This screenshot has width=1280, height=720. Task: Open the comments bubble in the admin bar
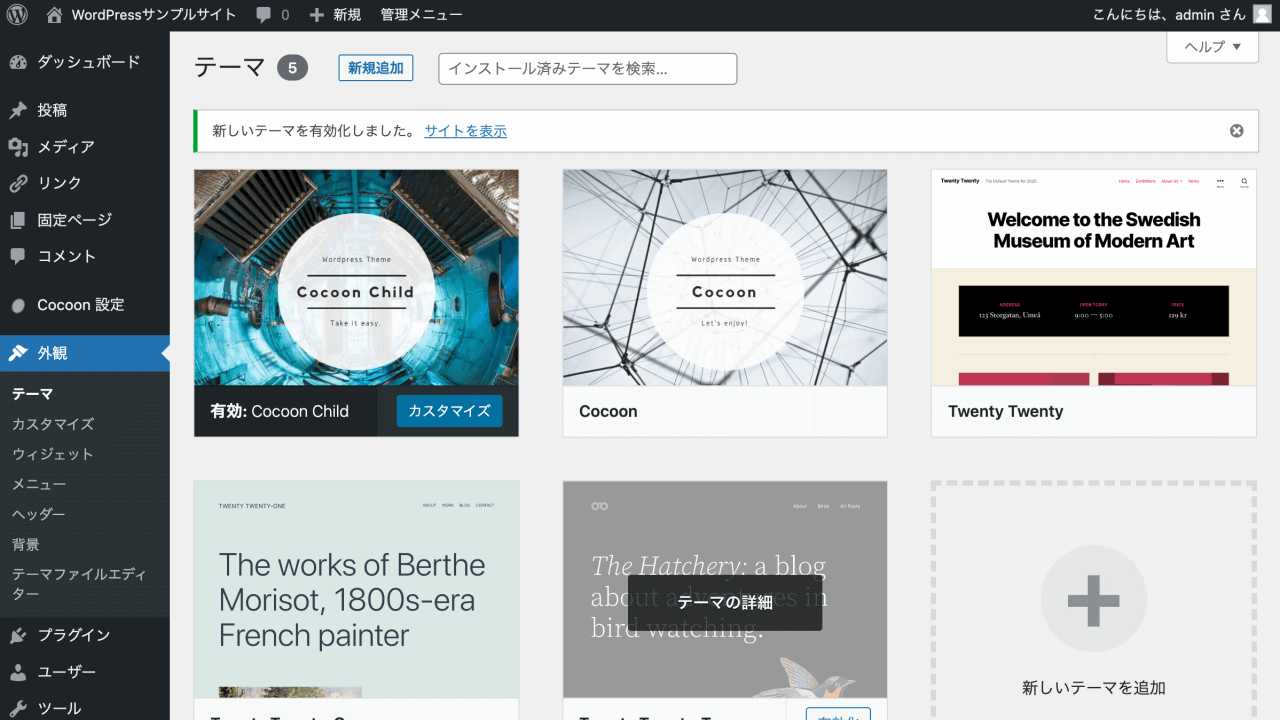tap(263, 15)
